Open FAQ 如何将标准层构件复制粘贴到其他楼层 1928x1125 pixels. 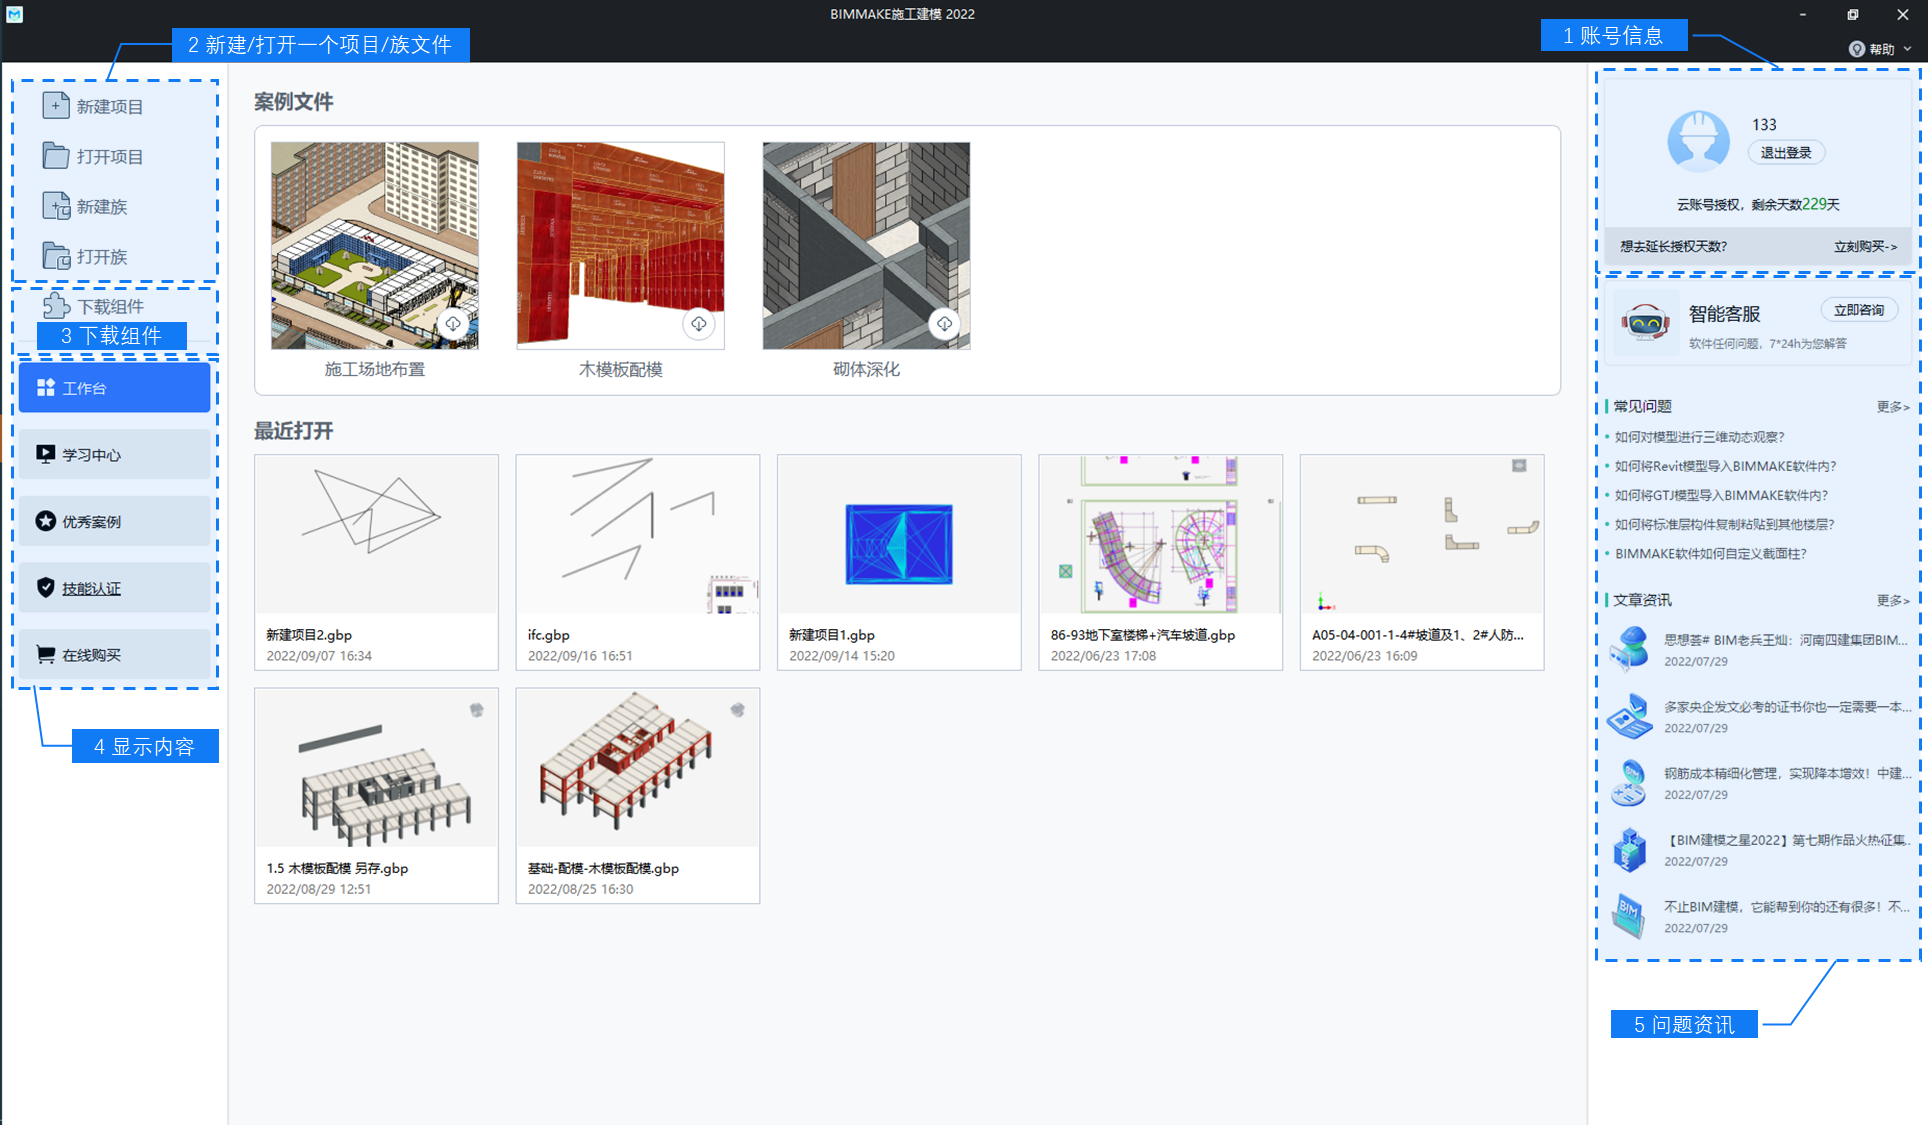coord(1725,524)
